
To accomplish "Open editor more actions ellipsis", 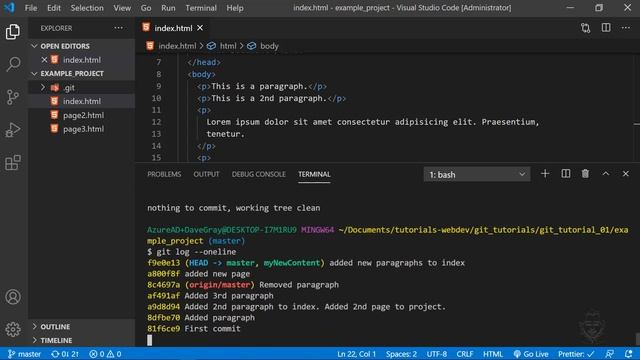I will (x=626, y=28).
